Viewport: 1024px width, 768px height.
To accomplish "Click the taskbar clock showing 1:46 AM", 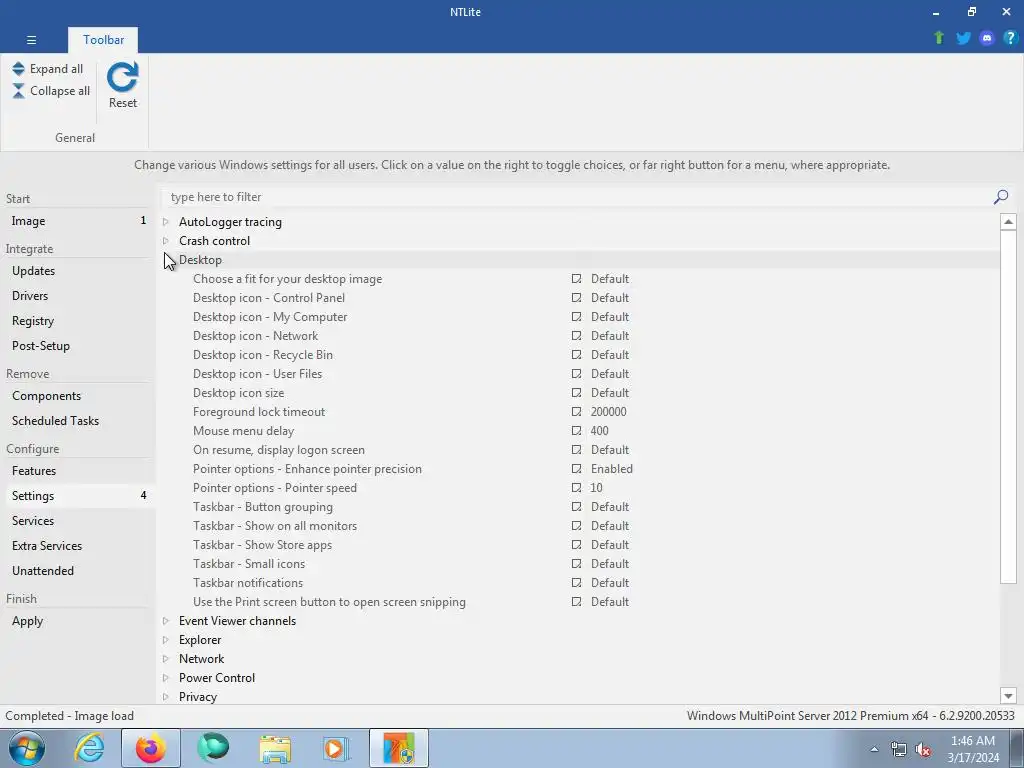I will coord(972,749).
